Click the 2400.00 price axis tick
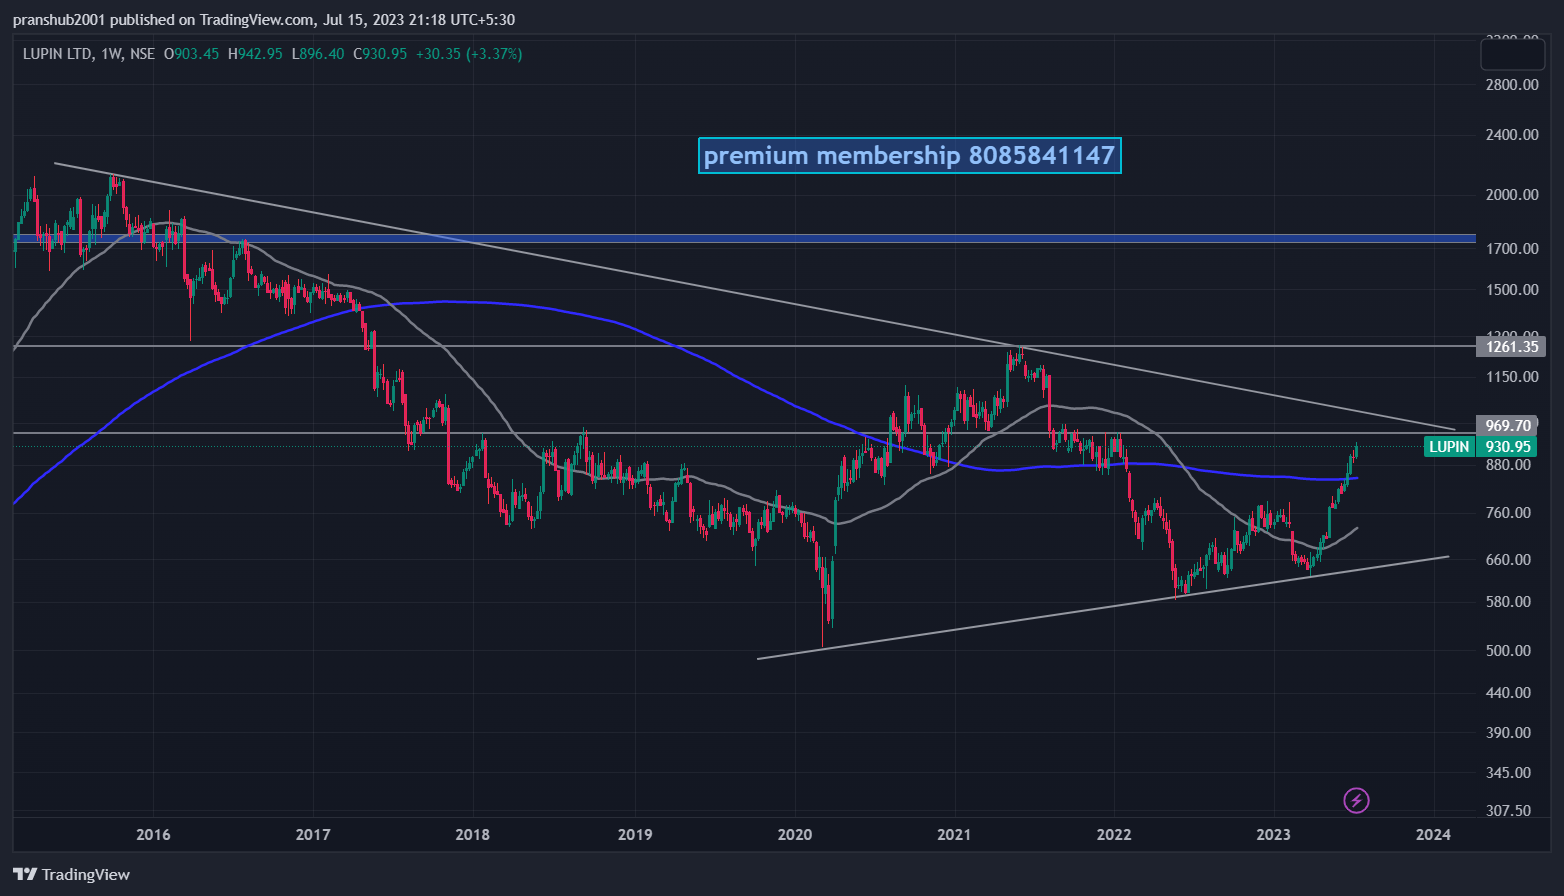Viewport: 1564px width, 896px height. 1511,135
